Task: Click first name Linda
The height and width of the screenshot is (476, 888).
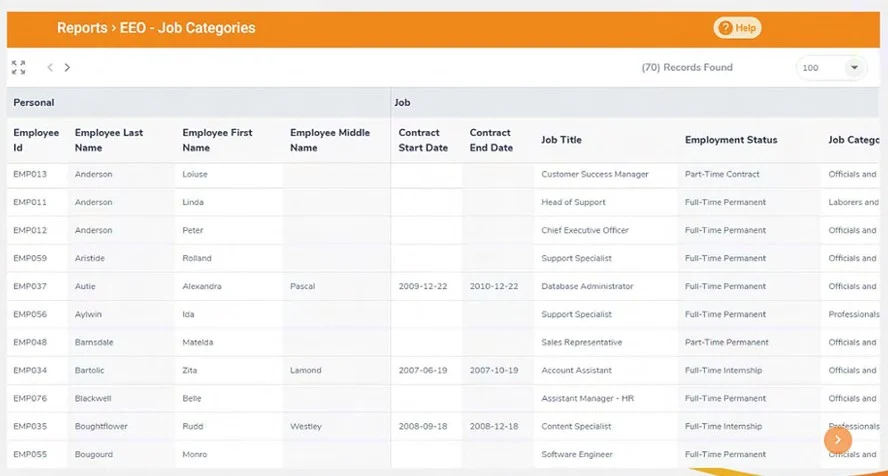Action: click(193, 202)
